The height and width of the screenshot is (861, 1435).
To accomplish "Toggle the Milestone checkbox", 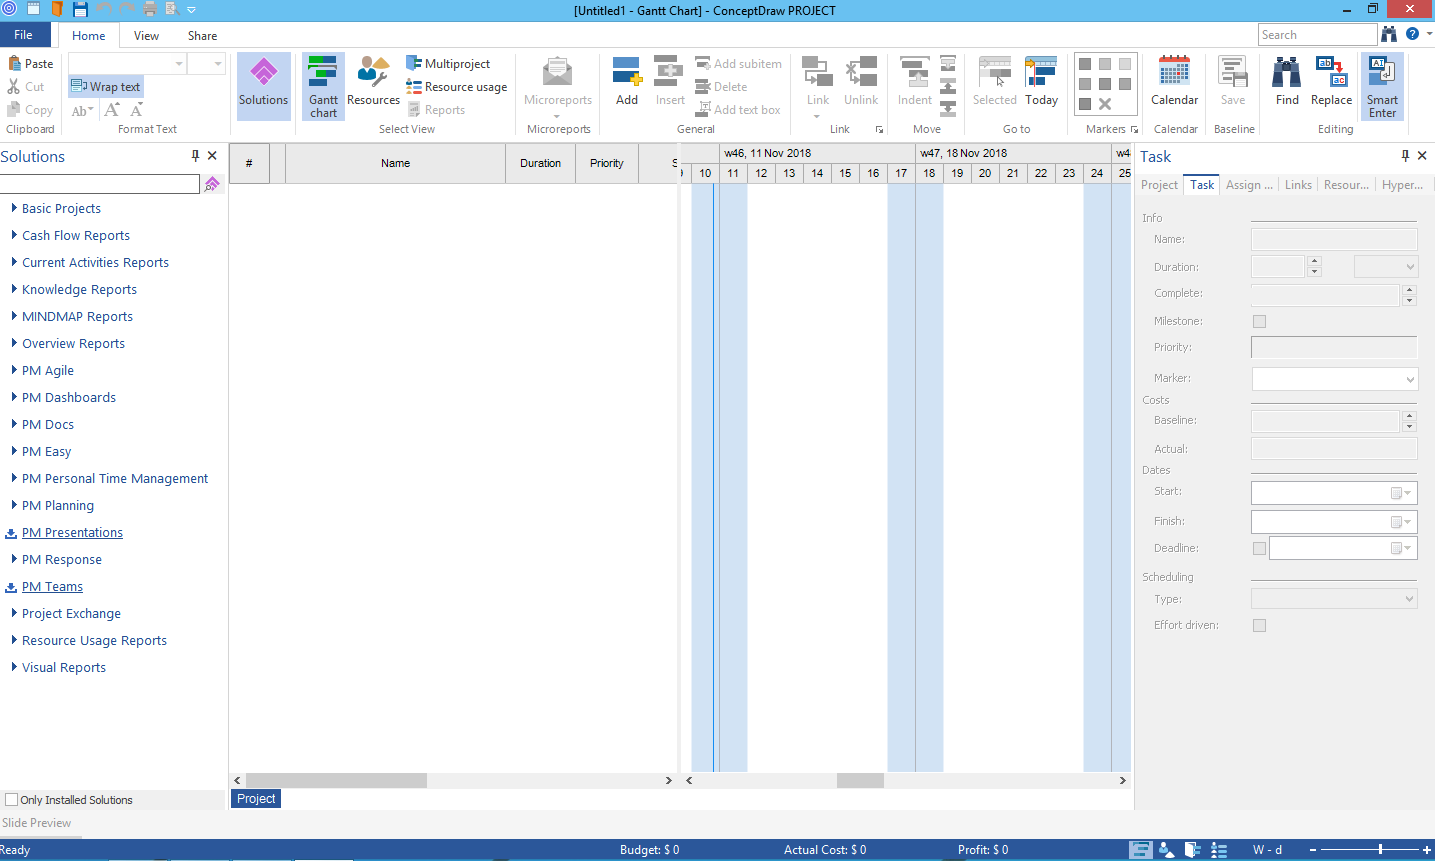I will 1259,321.
